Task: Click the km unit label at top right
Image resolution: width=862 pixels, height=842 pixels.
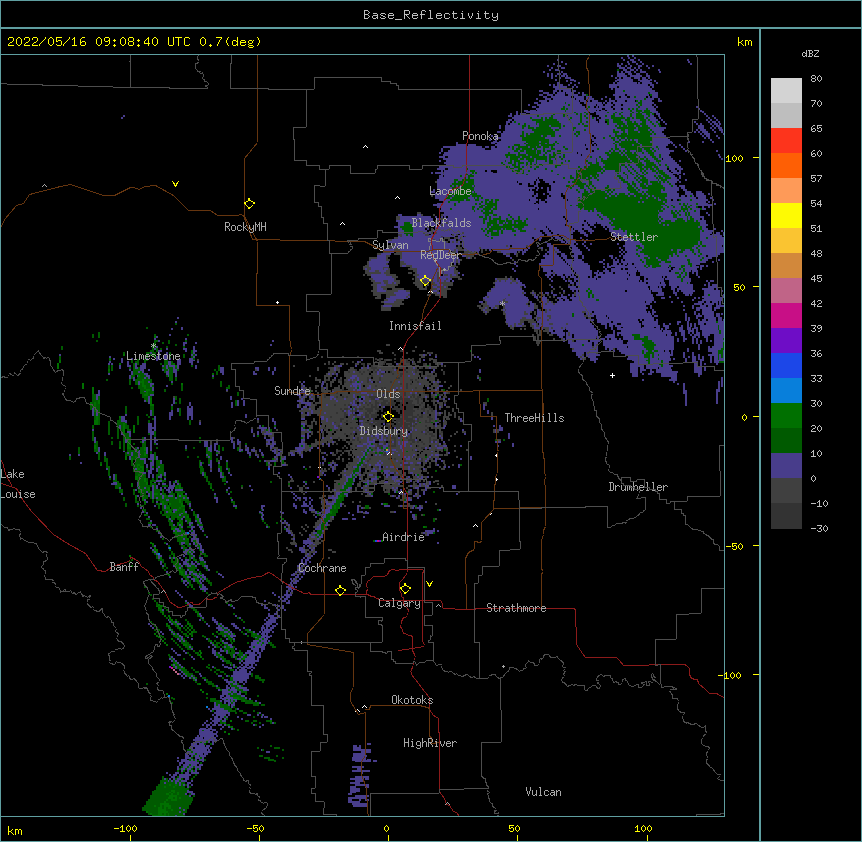Action: [744, 42]
